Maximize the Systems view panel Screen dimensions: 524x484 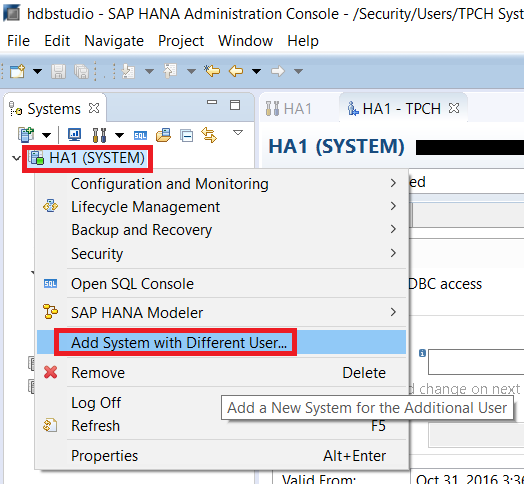[235, 105]
